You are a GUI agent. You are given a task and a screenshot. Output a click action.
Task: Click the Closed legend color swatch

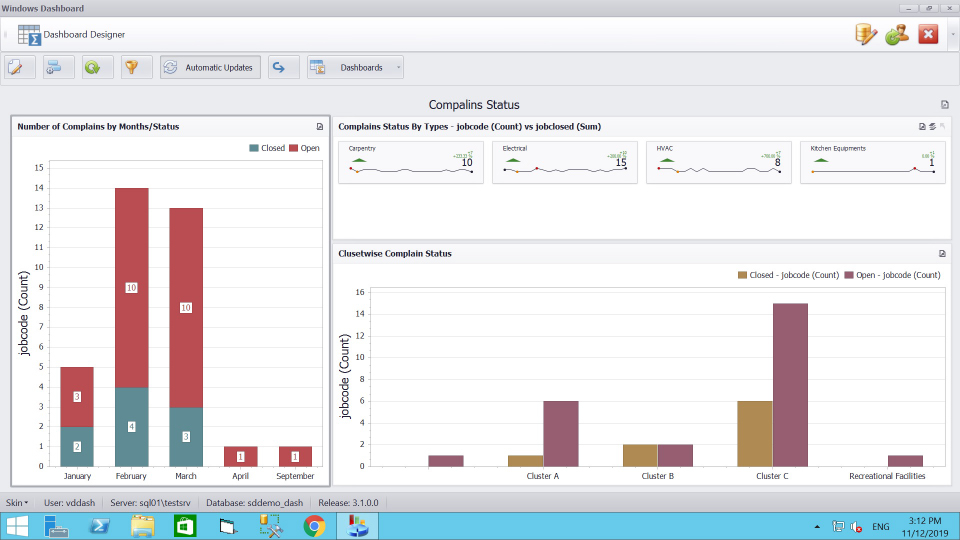click(255, 148)
